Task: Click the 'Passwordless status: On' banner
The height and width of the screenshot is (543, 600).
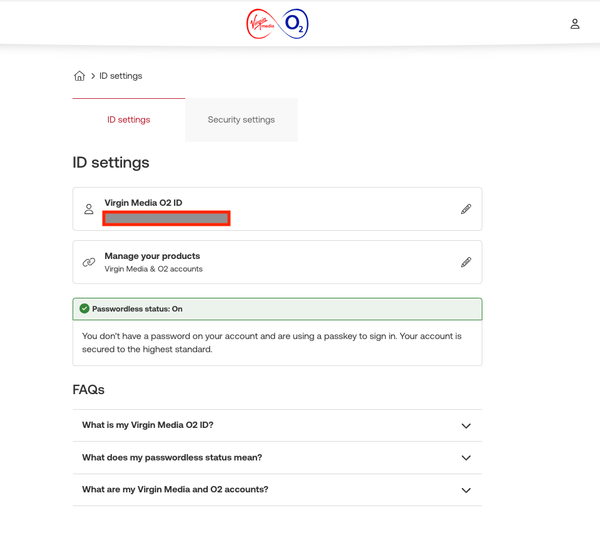Action: (x=276, y=309)
